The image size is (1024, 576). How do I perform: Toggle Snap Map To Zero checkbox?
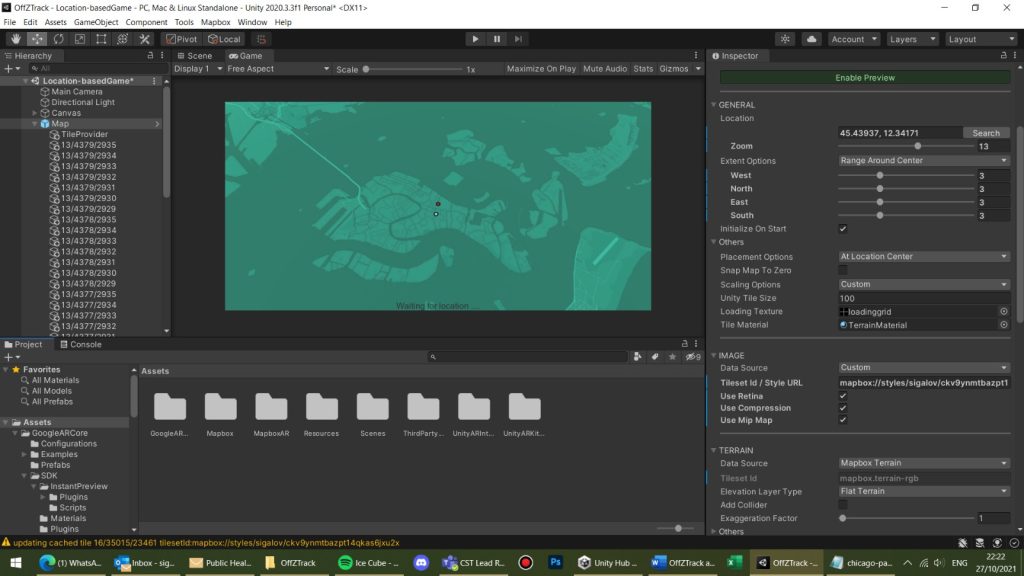843,270
